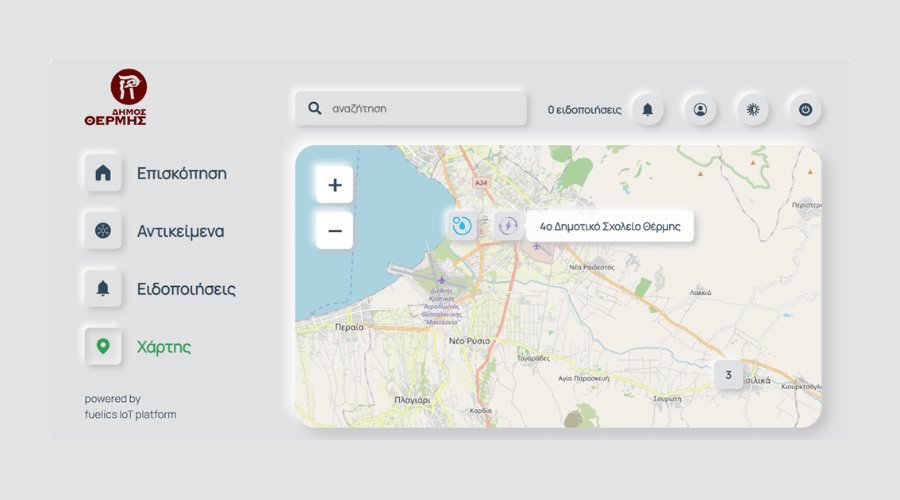Screen dimensions: 900x500
Task: Click the Δήμος Θέρμης logo
Action: (x=117, y=97)
